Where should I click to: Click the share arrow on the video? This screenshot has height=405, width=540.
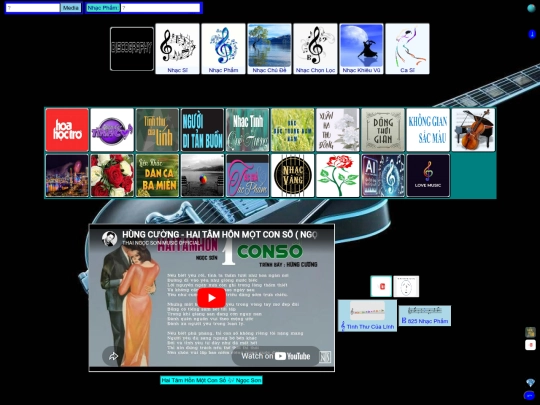(113, 356)
